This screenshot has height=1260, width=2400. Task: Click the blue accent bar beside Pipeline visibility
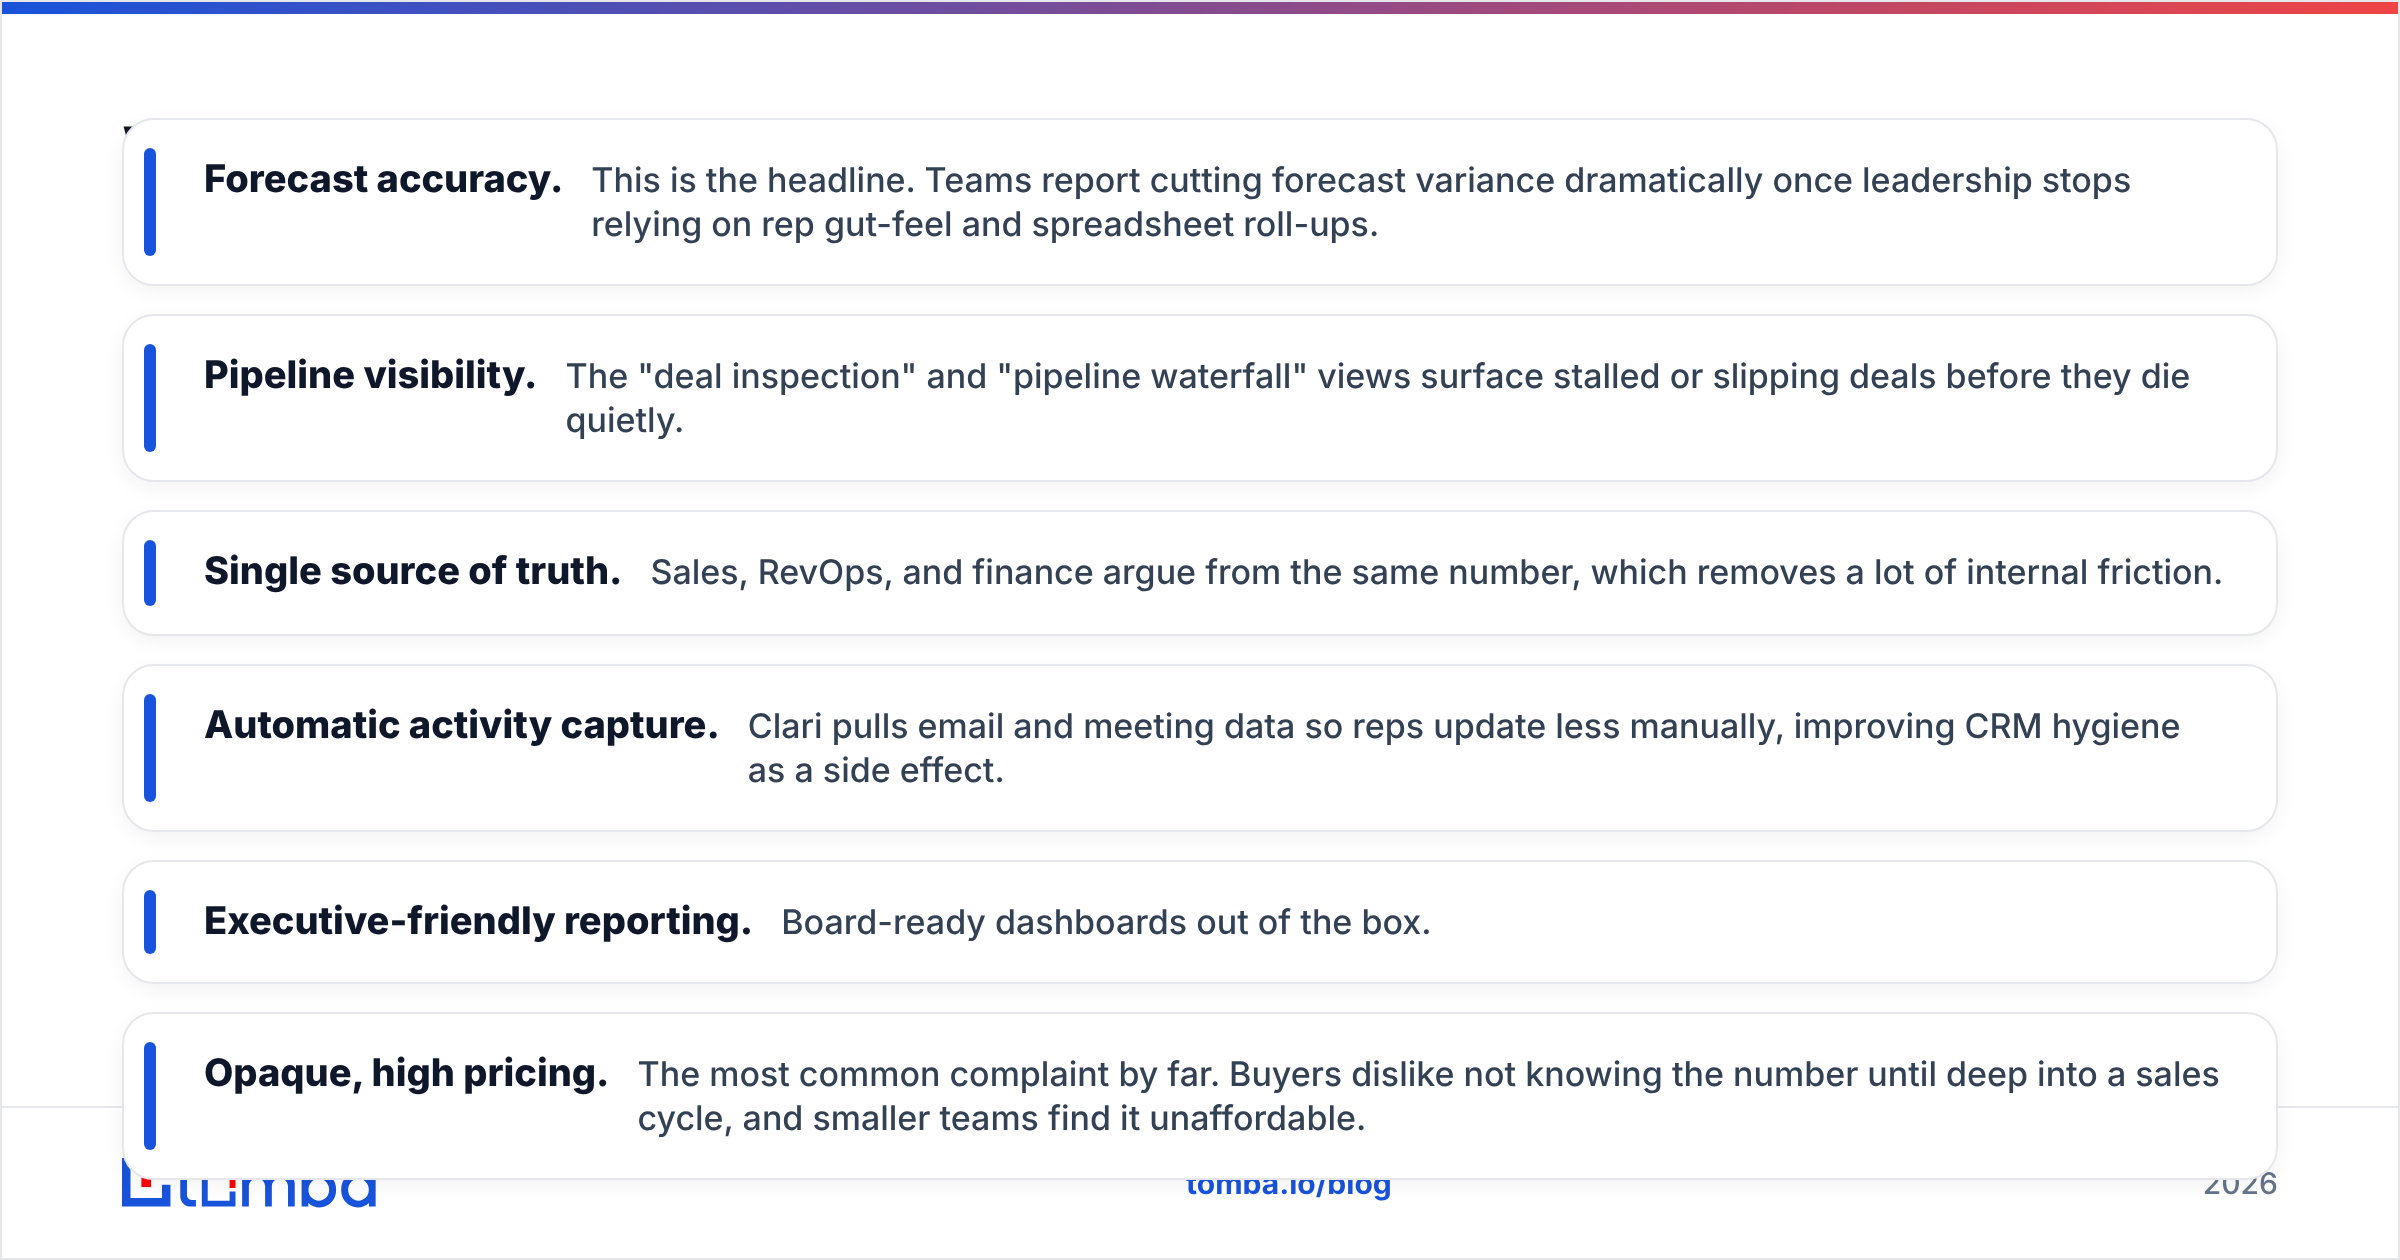click(150, 398)
